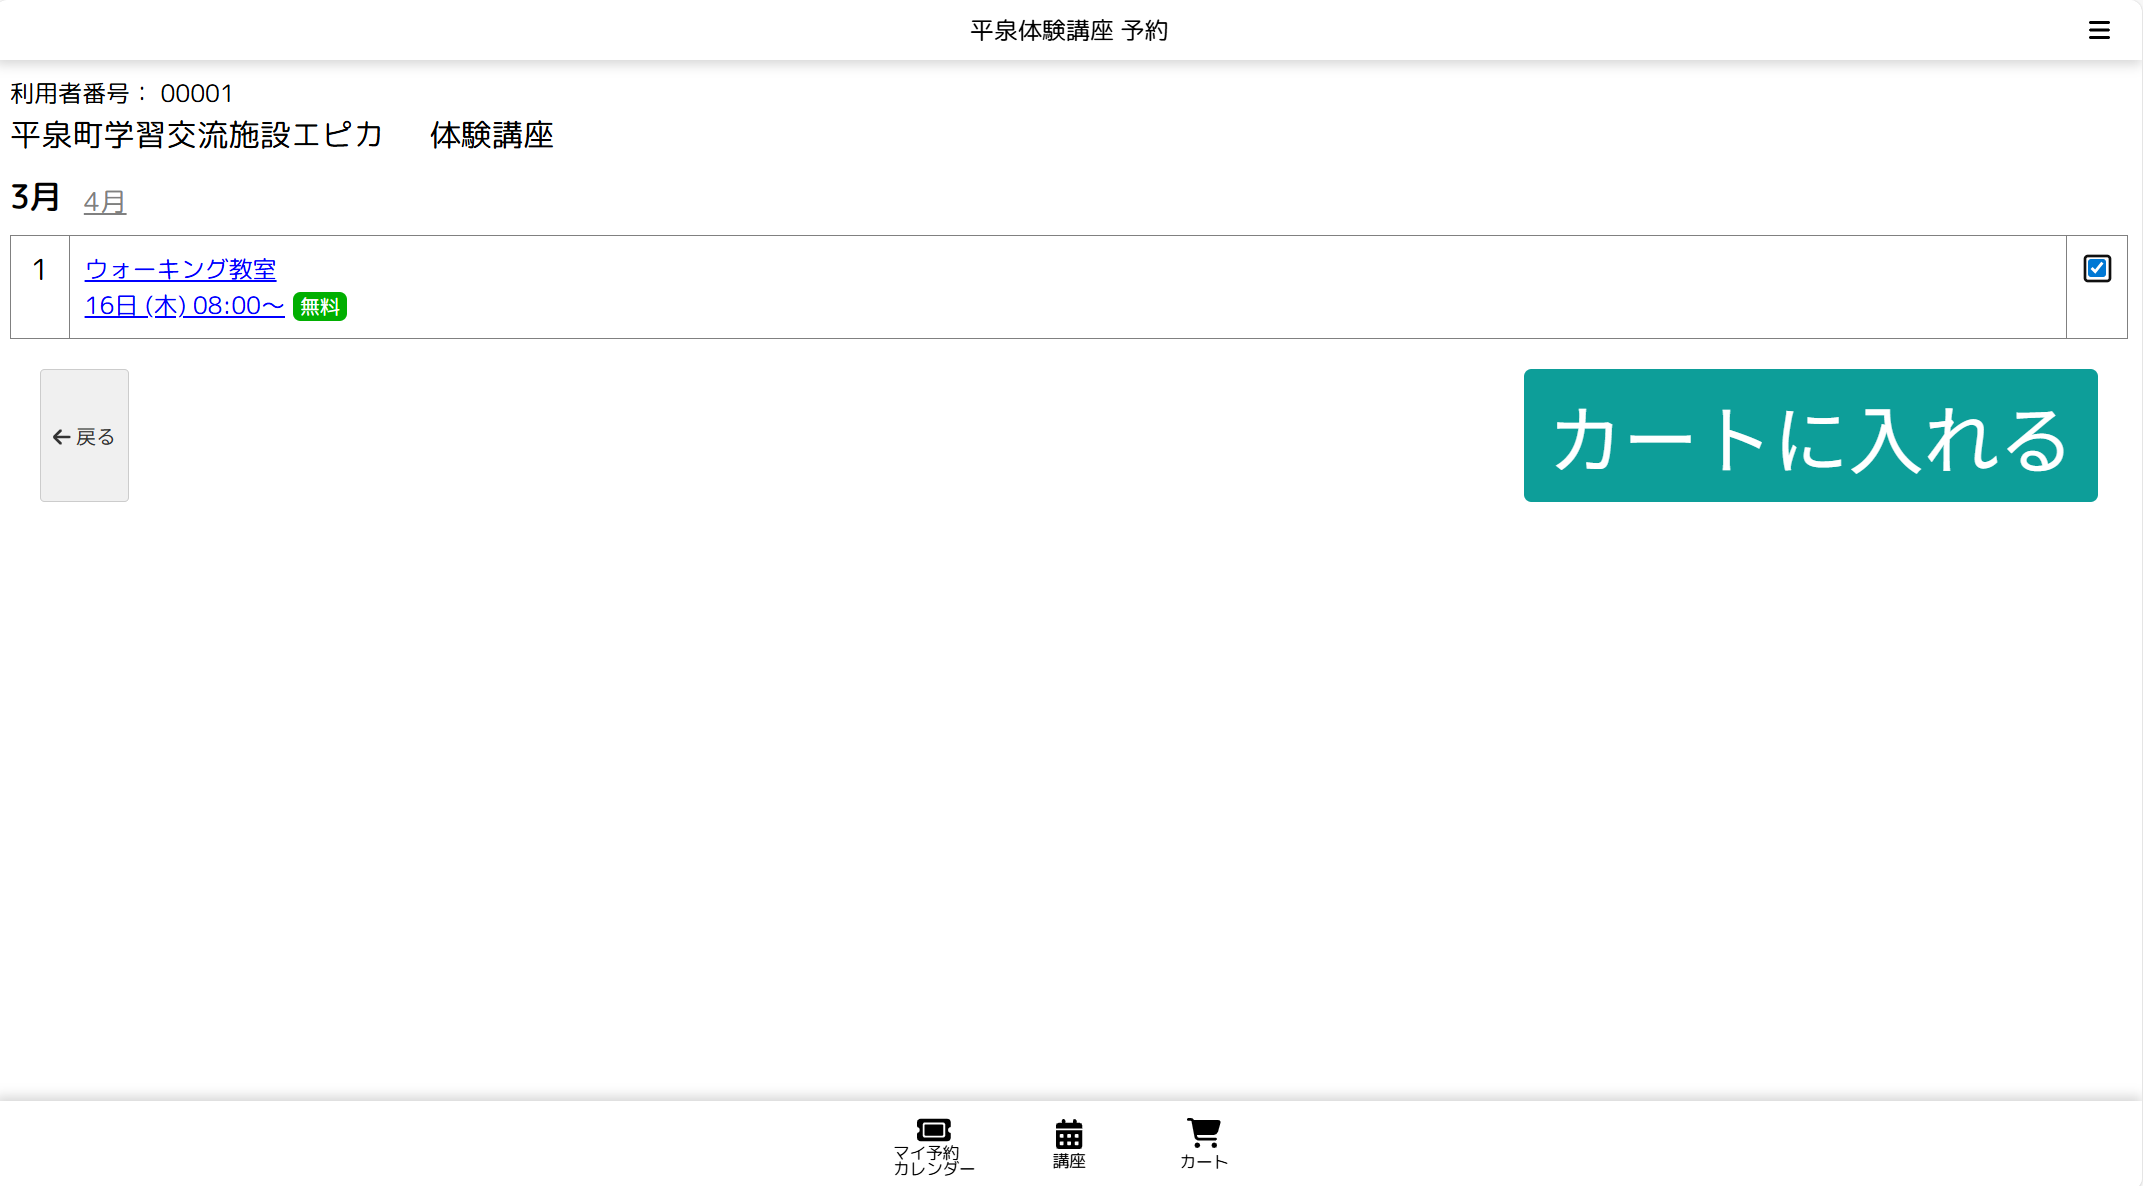
Task: Switch to the 4月 month tab
Action: point(104,202)
